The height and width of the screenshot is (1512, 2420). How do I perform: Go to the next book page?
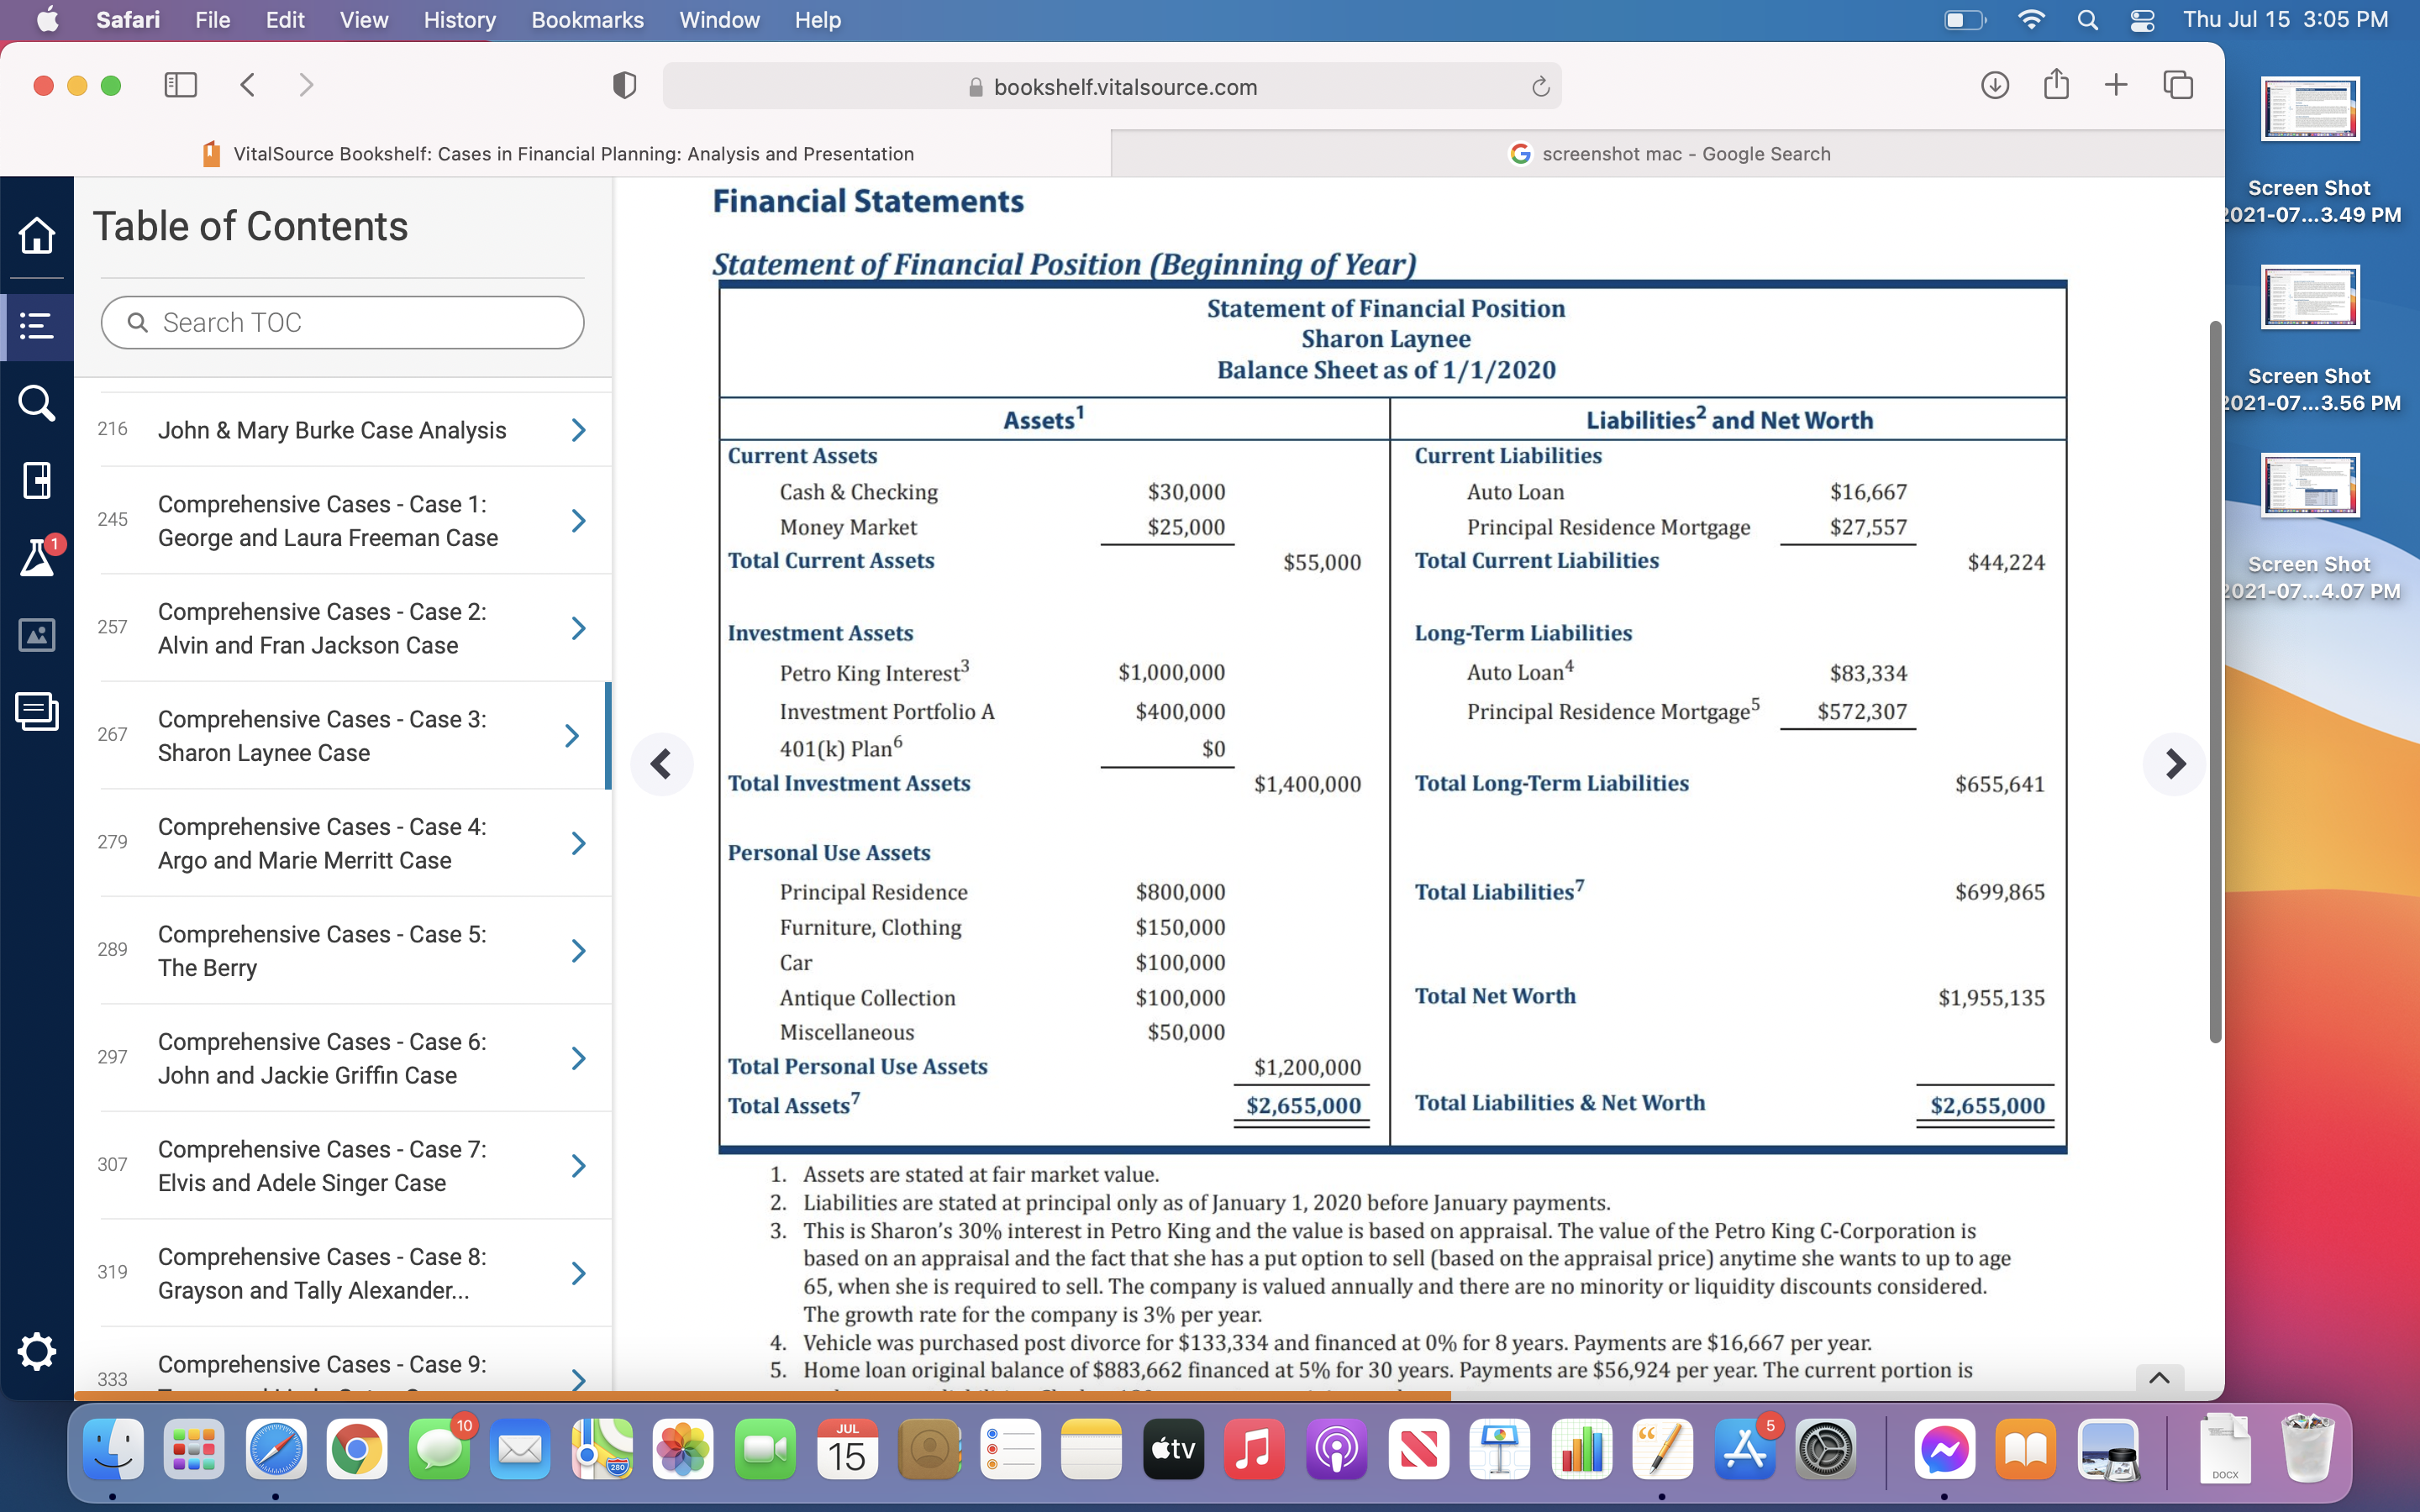click(2174, 764)
